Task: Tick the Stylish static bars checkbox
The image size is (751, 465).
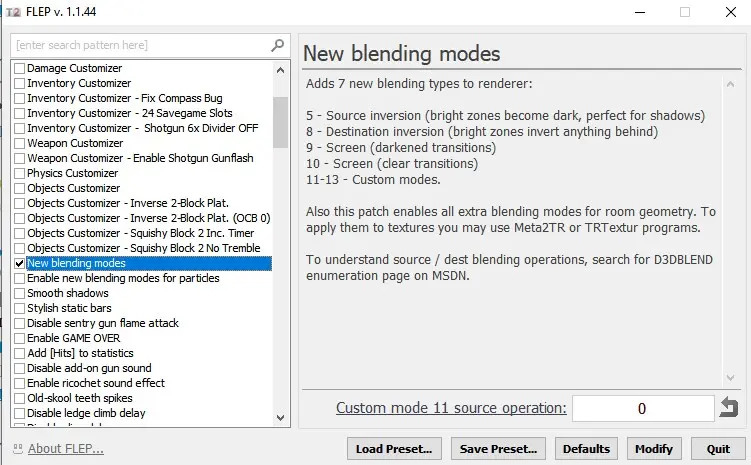Action: pyautogui.click(x=20, y=308)
